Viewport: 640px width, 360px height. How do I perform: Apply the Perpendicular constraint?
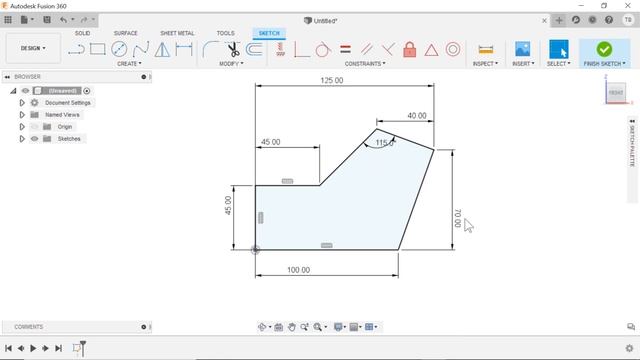point(388,49)
